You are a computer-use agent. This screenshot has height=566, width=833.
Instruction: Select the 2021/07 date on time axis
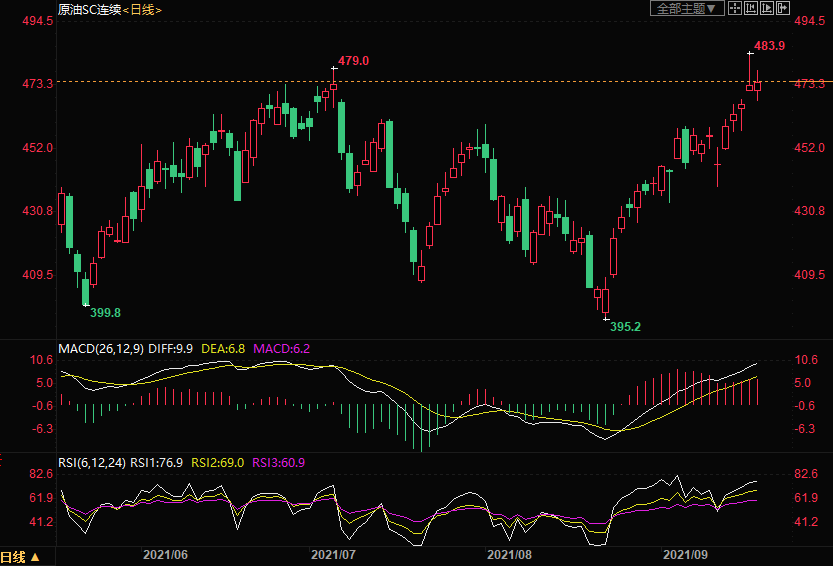click(x=334, y=553)
